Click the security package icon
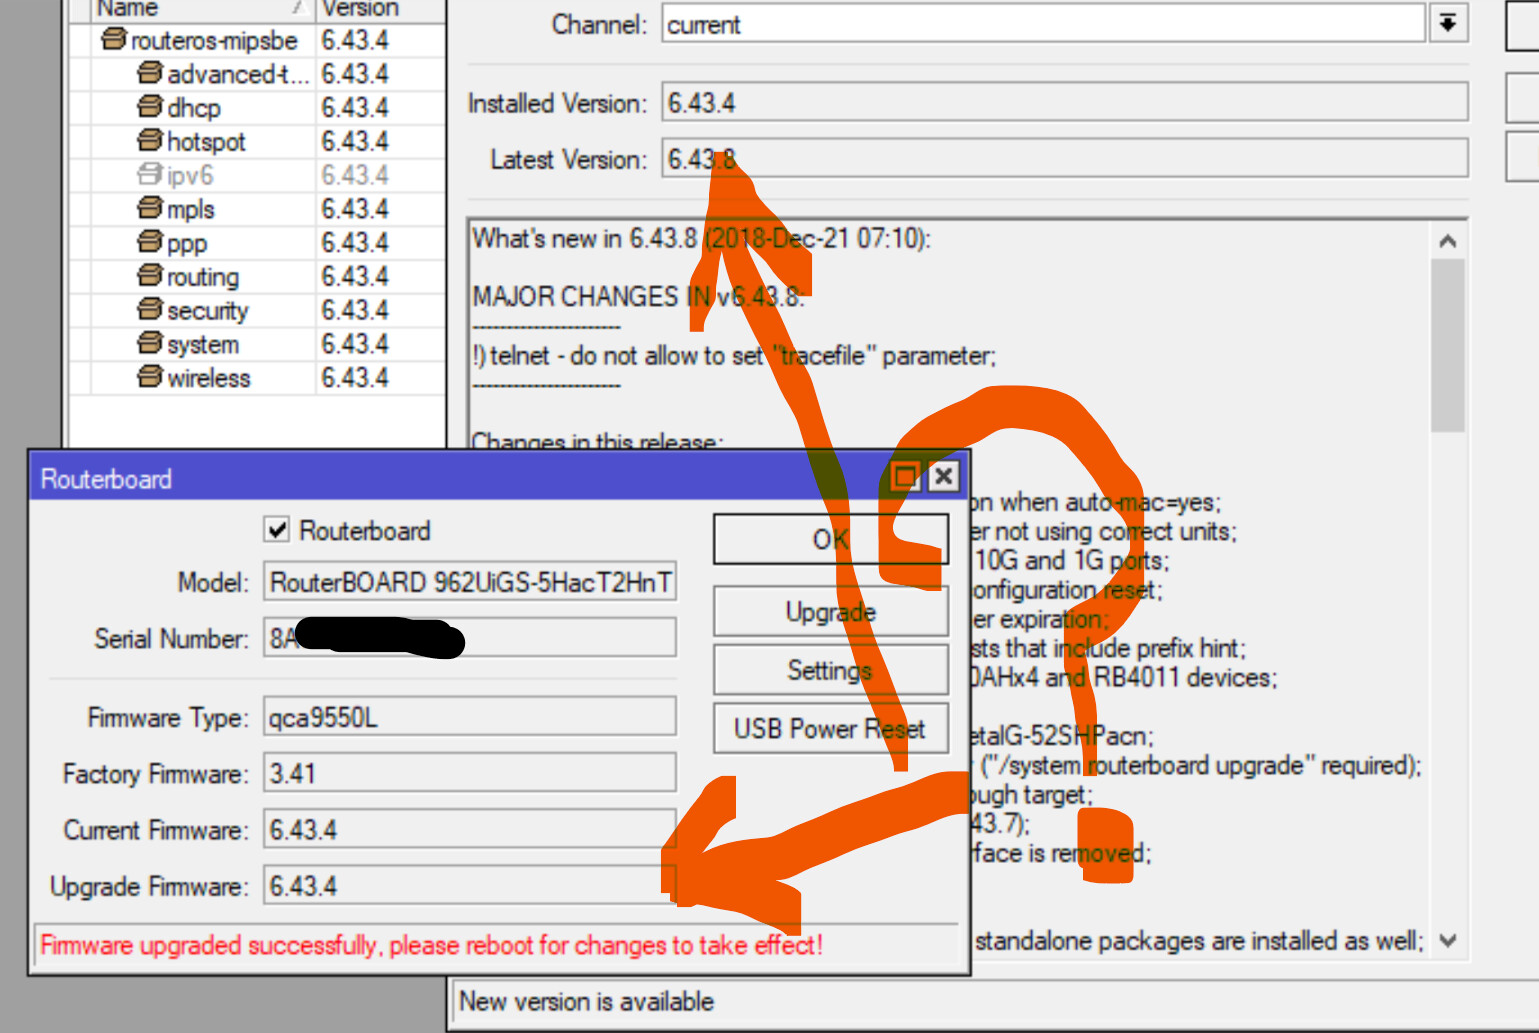This screenshot has height=1033, width=1539. click(x=150, y=310)
